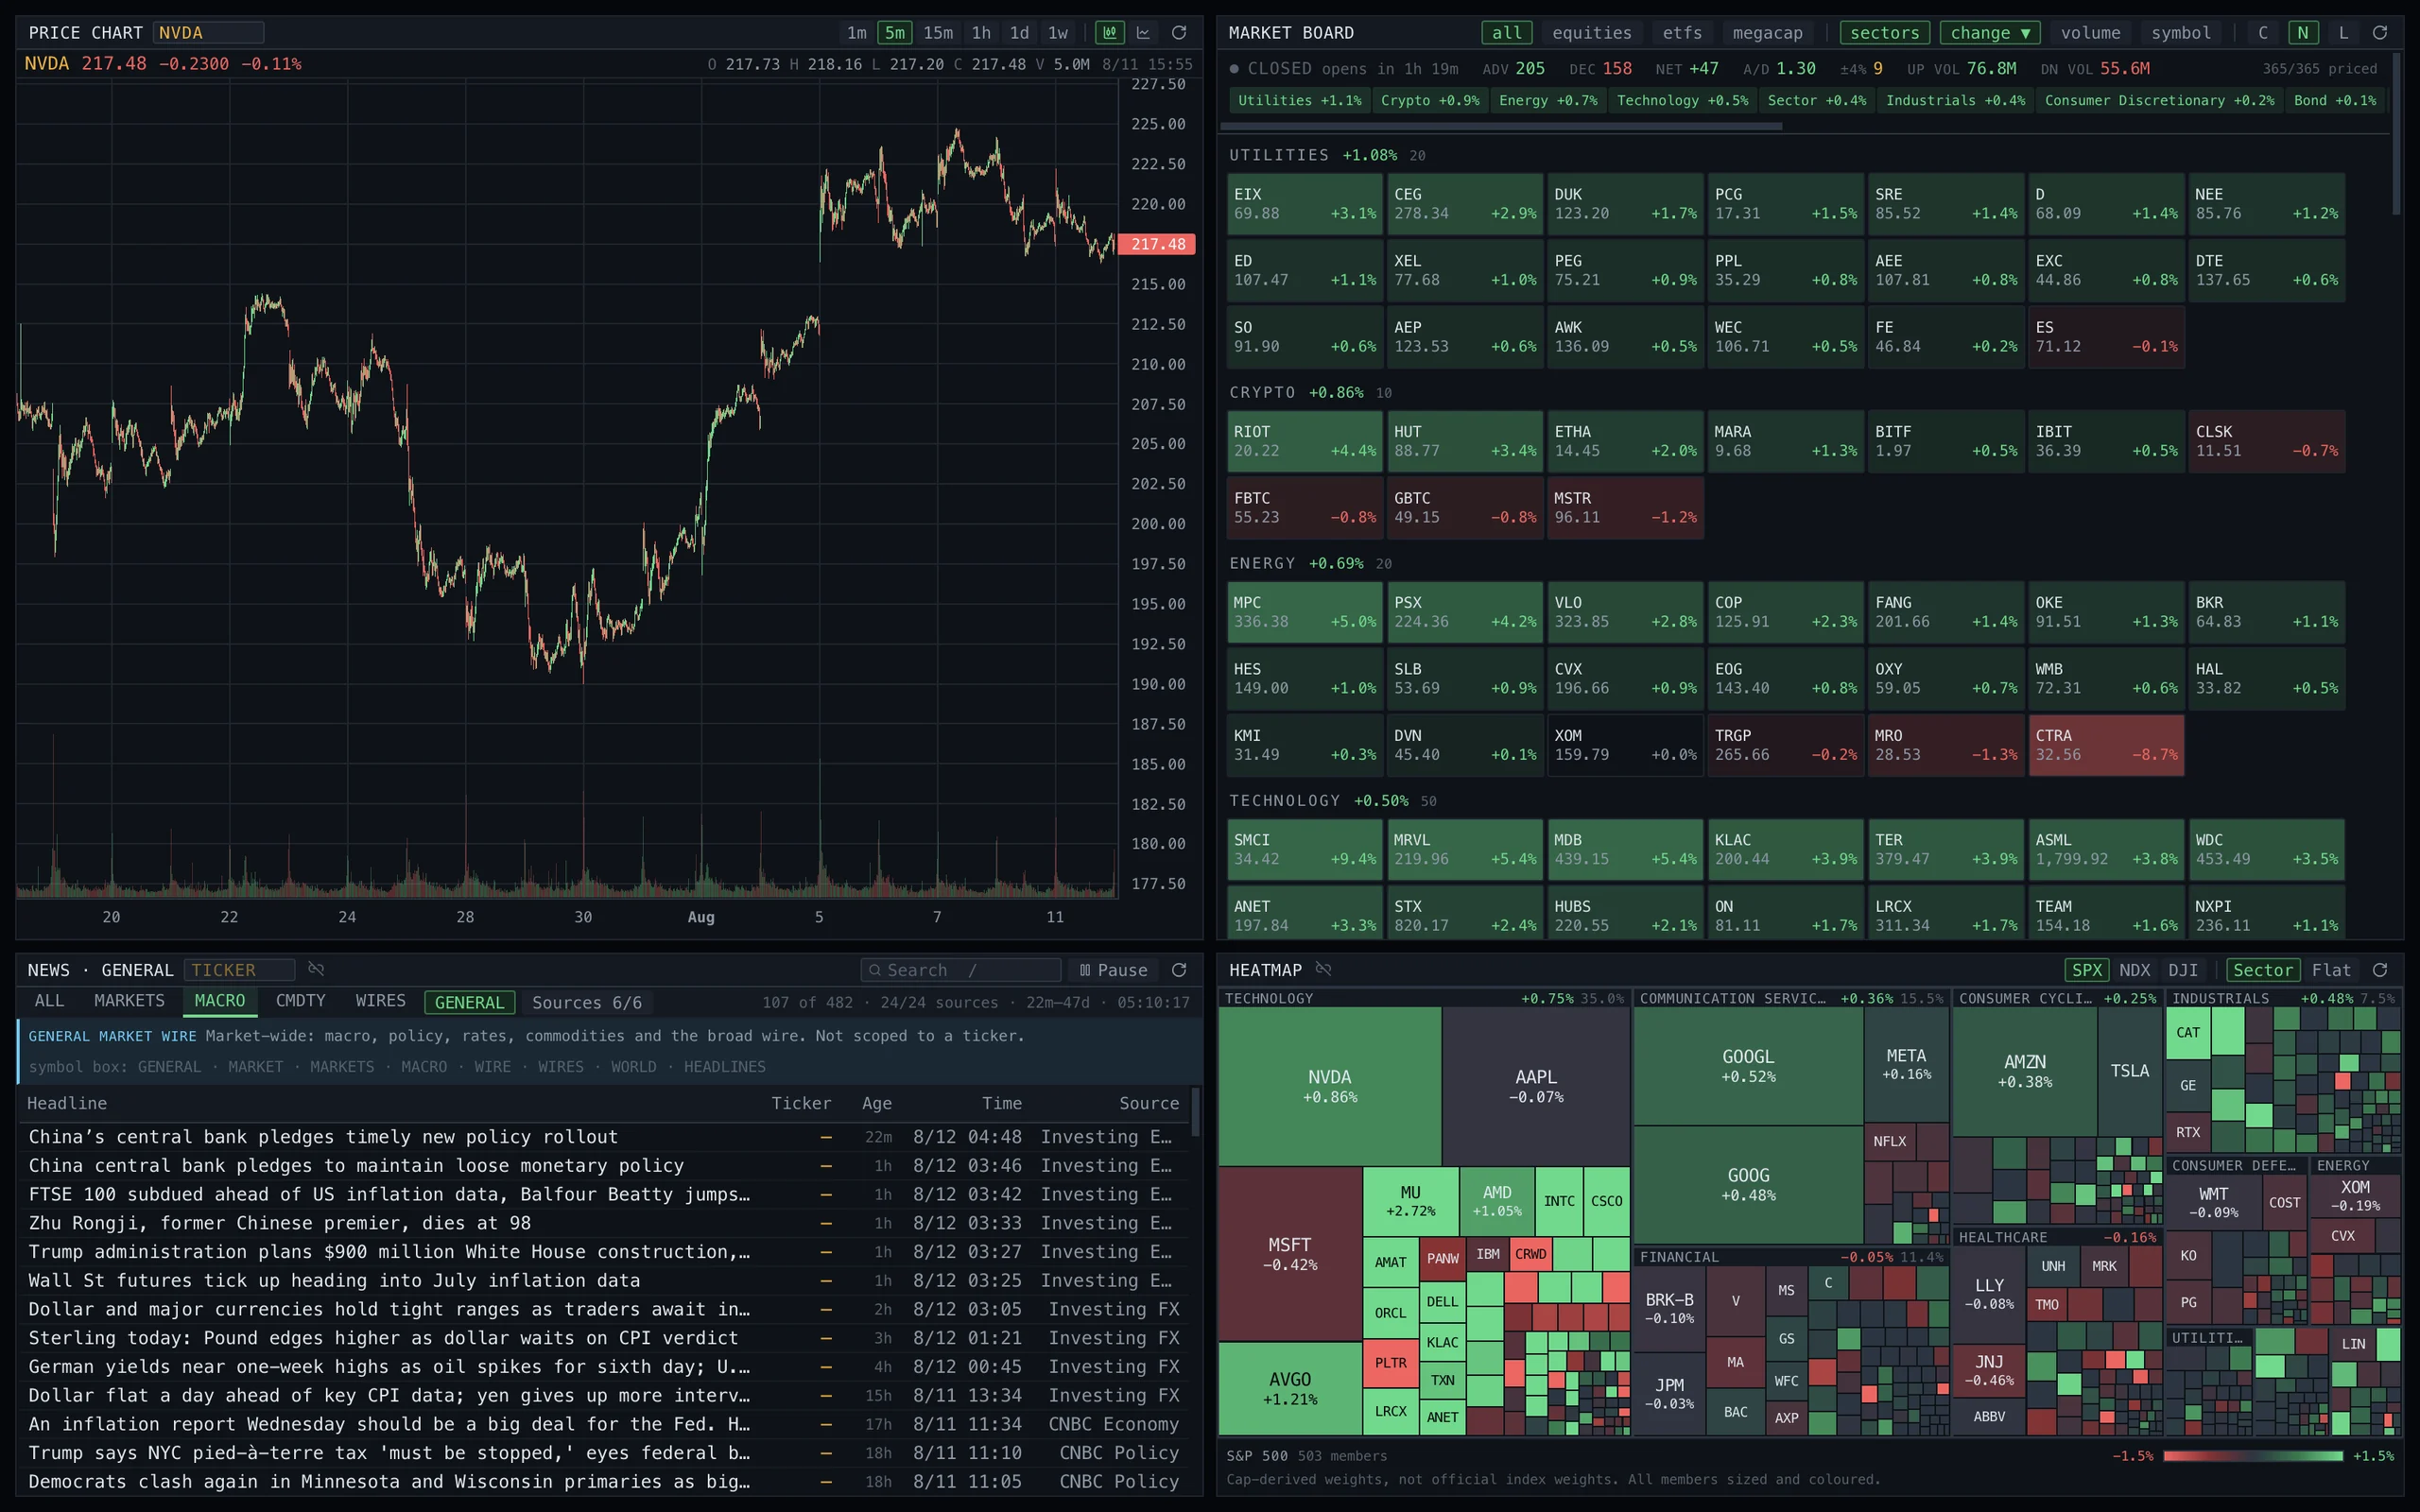
Task: Switch chart to line view icon
Action: [x=1143, y=33]
